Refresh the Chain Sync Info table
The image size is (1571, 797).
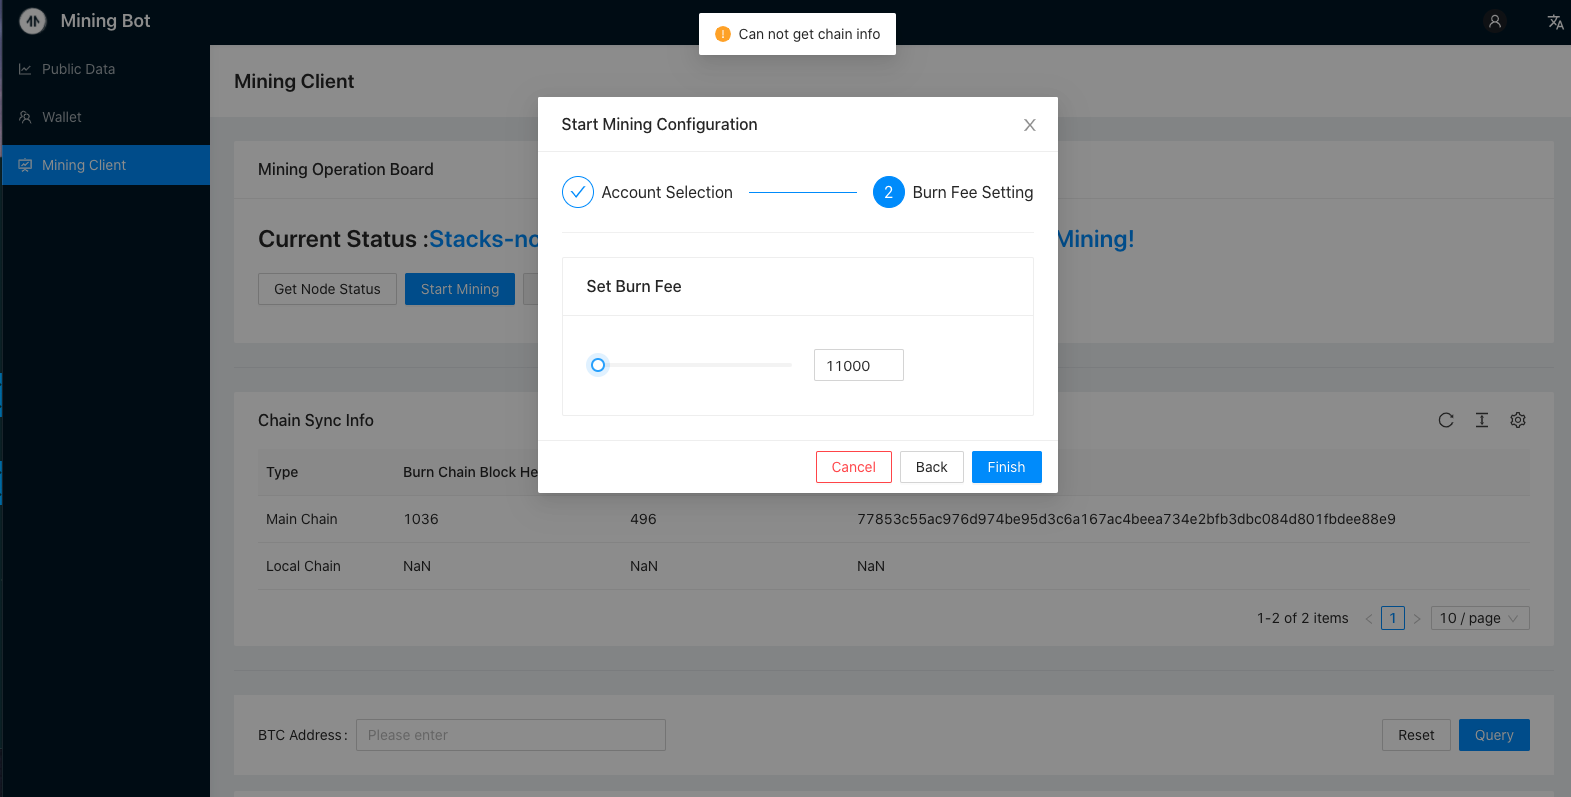(1446, 420)
